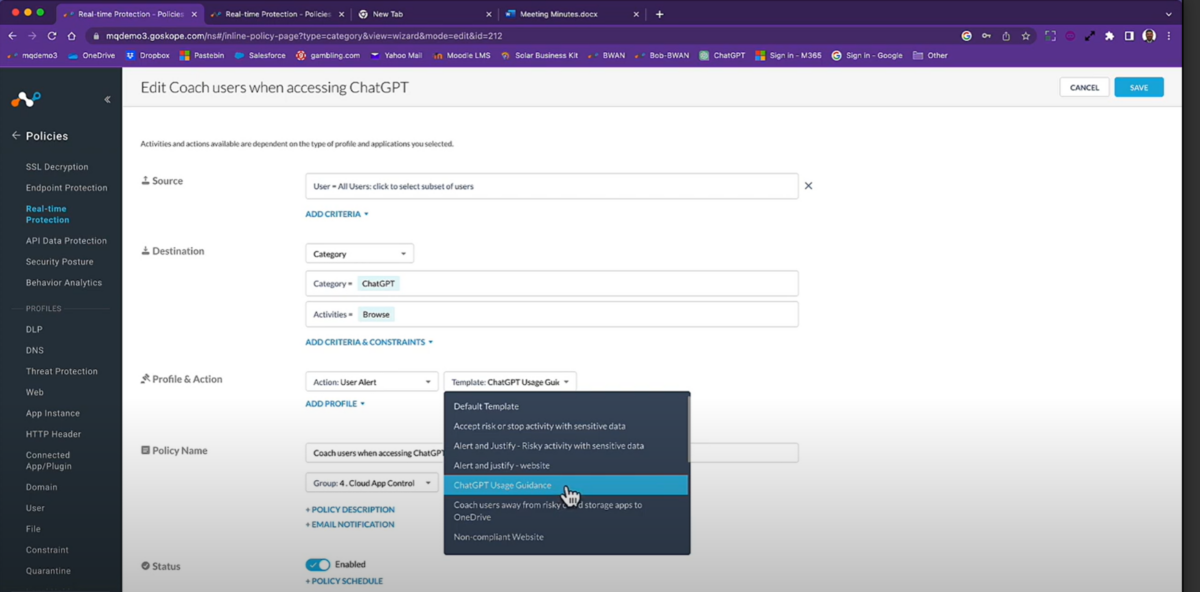The width and height of the screenshot is (1200, 592).
Task: Open the Chrome profile avatar
Action: click(x=1149, y=34)
